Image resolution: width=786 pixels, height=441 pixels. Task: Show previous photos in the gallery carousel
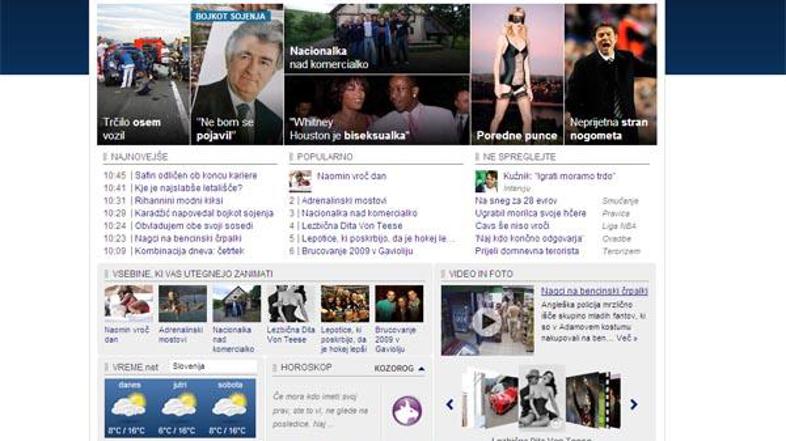(450, 404)
